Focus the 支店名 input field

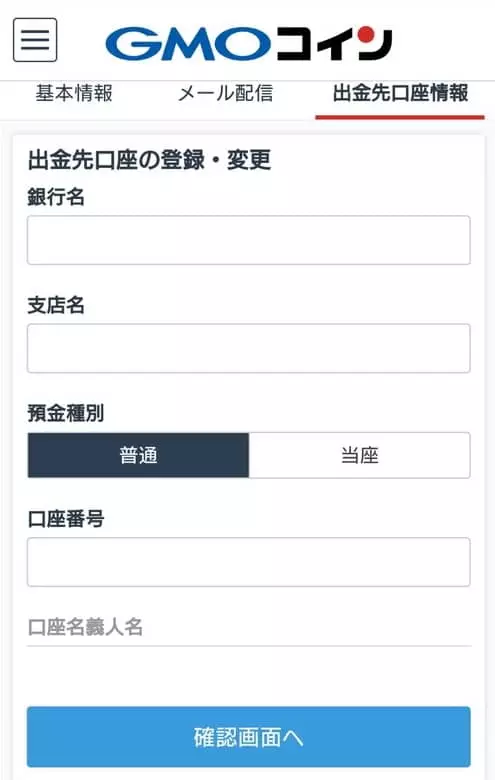249,348
